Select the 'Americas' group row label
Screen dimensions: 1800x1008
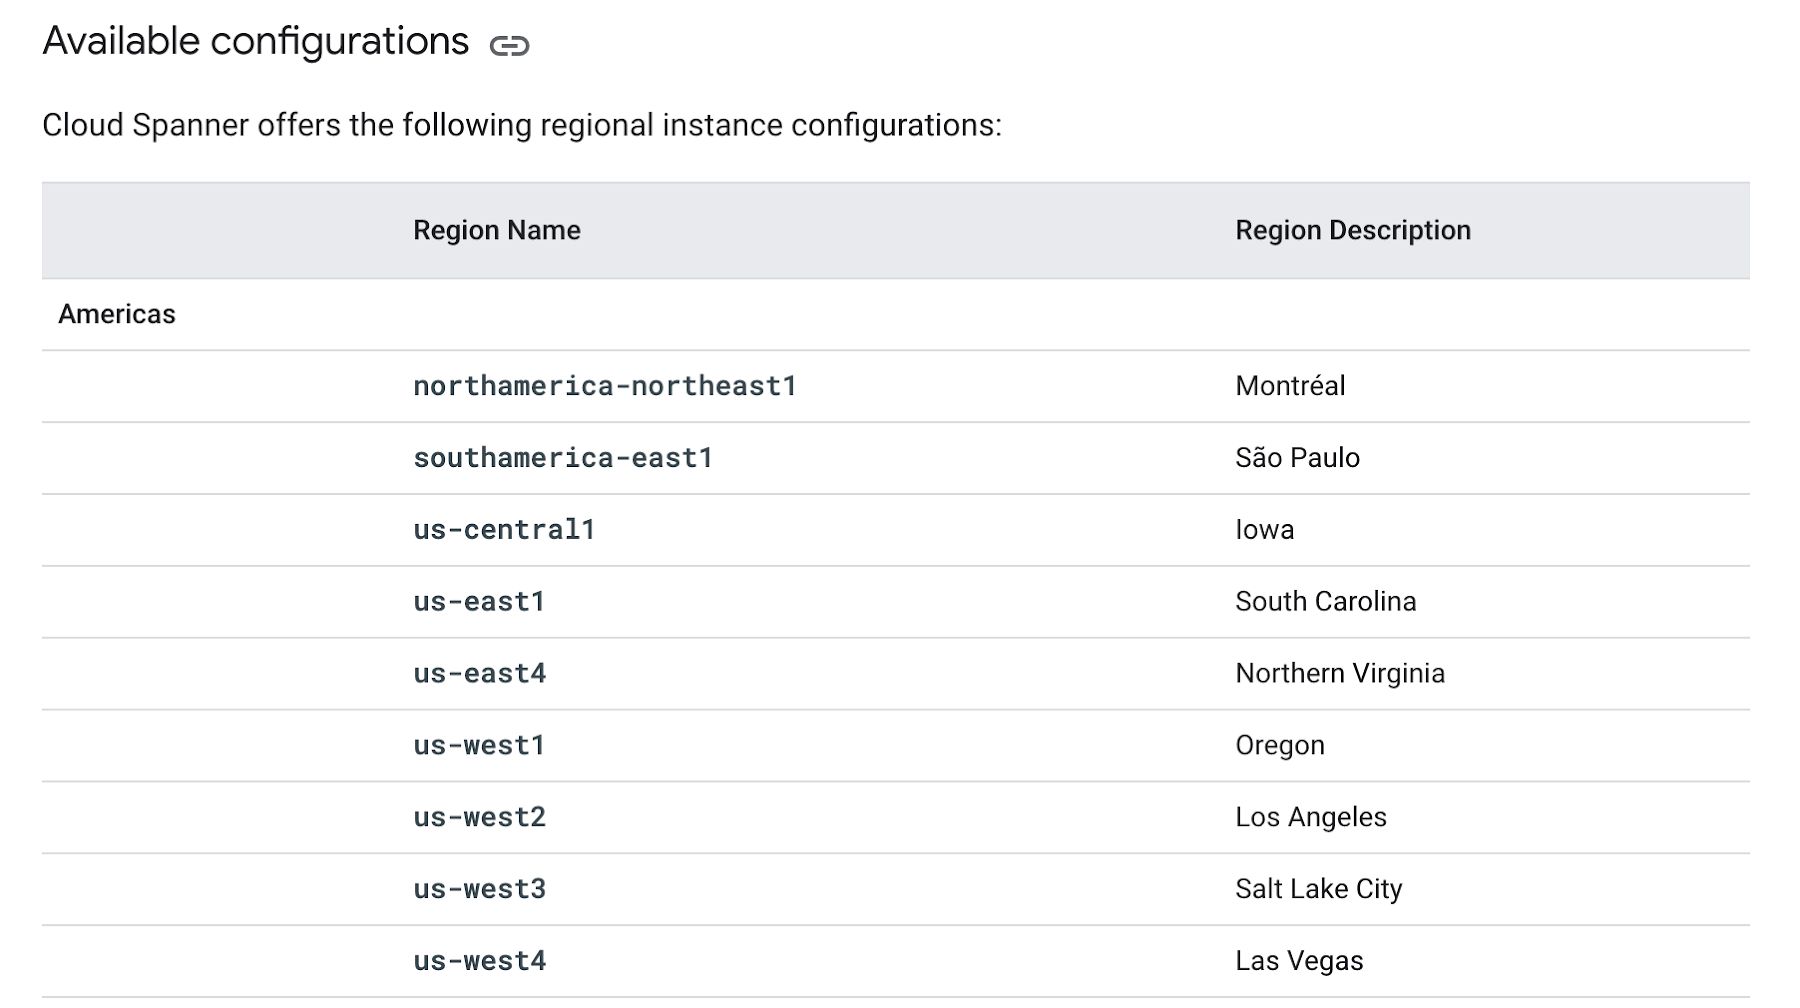(x=117, y=314)
